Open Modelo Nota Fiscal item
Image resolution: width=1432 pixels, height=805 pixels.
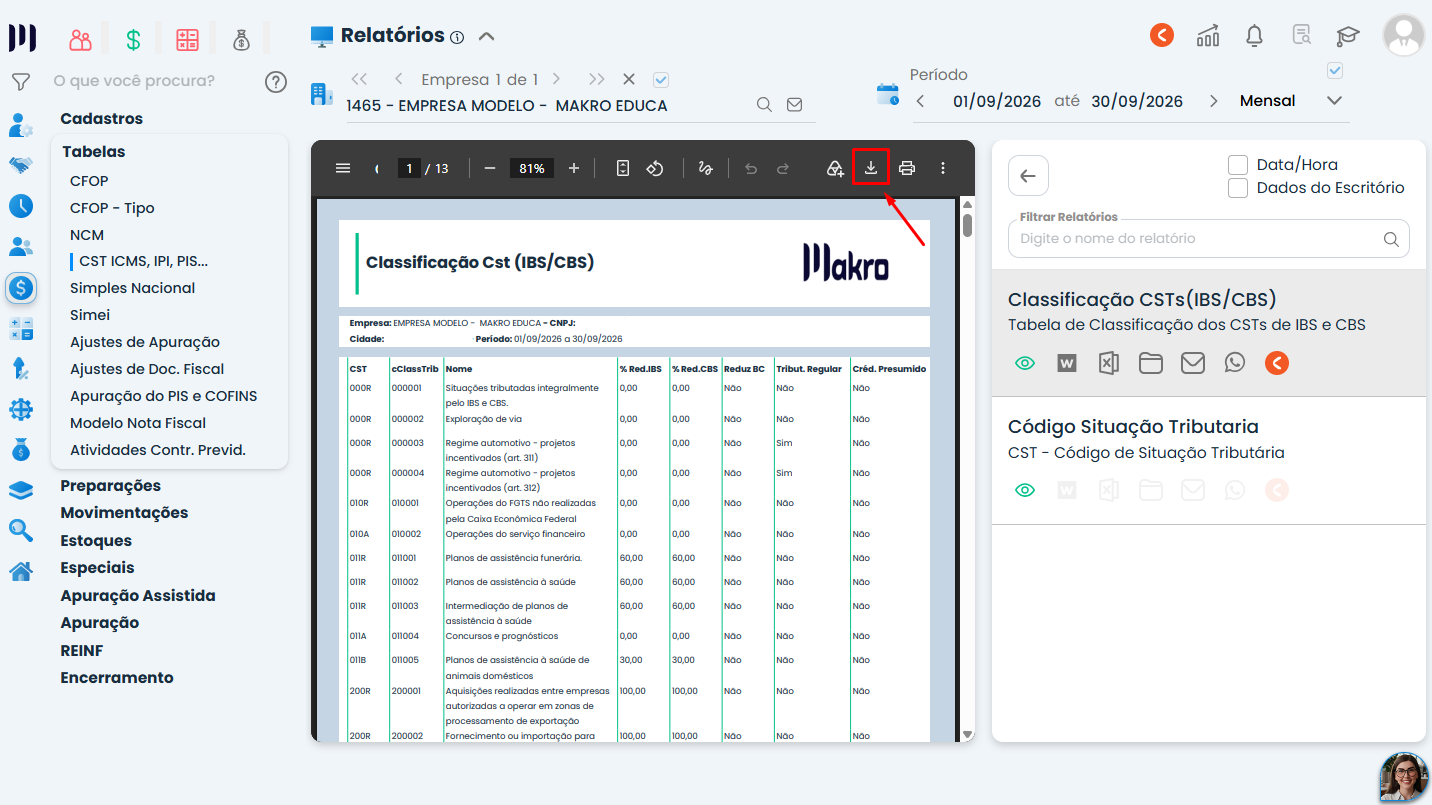138,423
